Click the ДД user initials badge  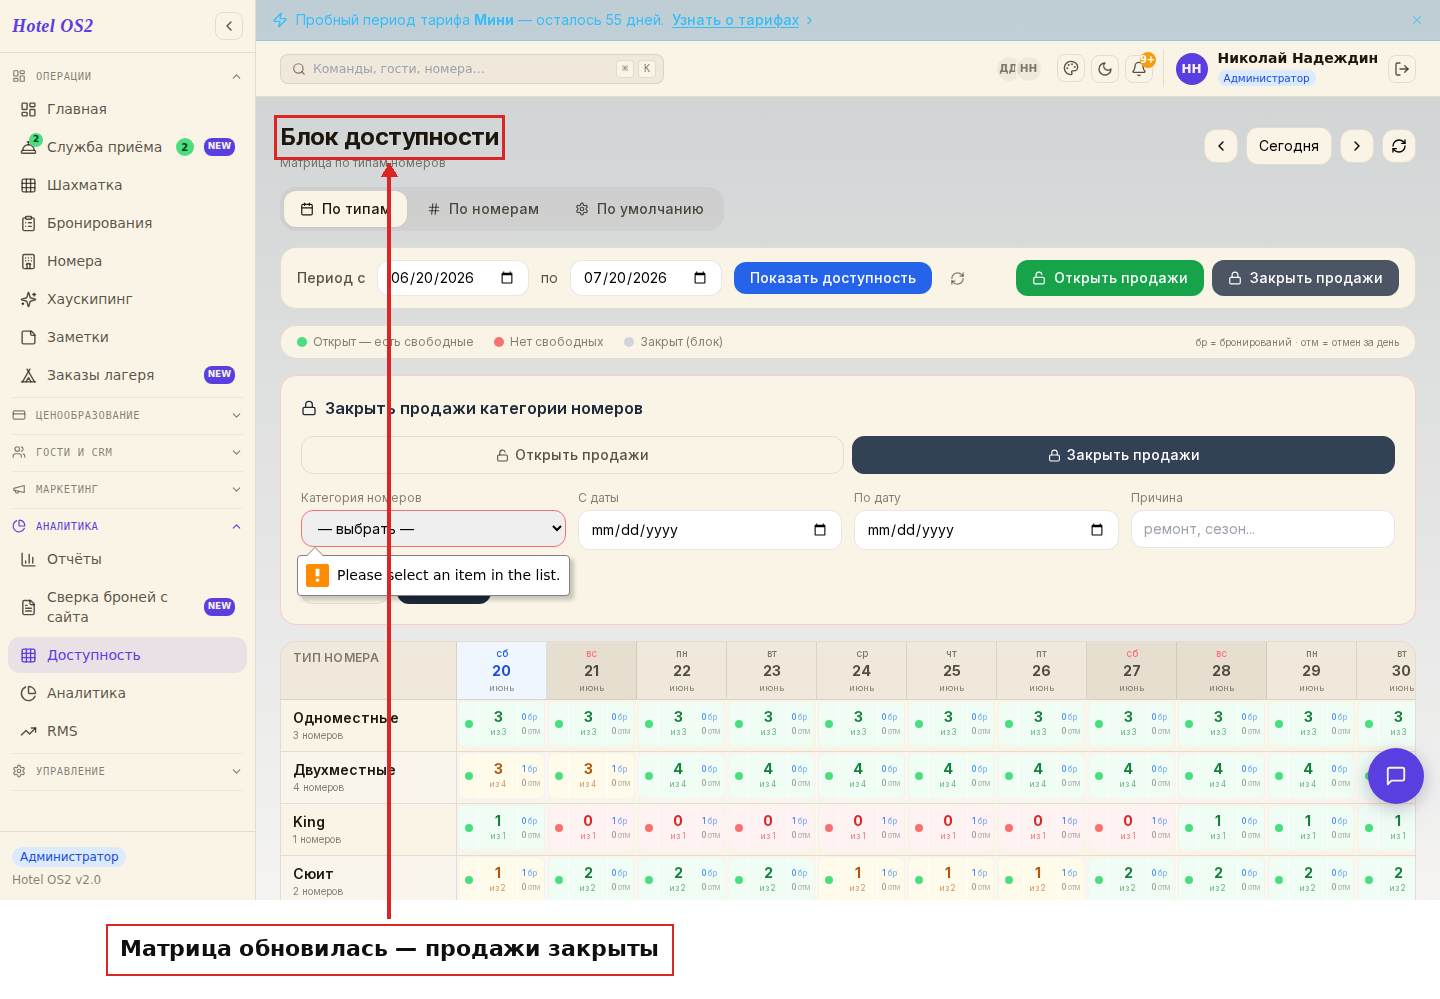1007,69
